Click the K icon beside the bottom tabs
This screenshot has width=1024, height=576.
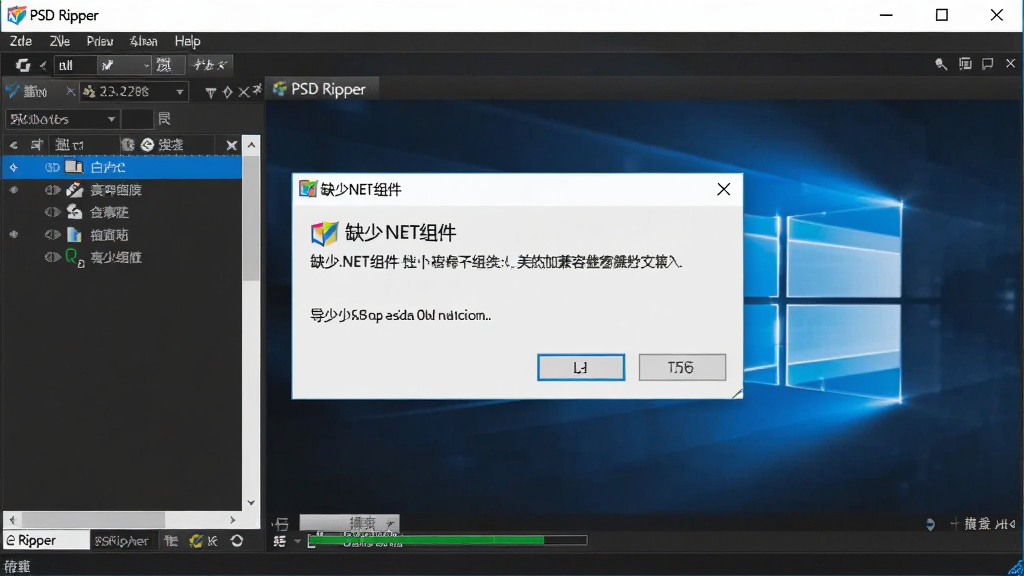point(212,541)
